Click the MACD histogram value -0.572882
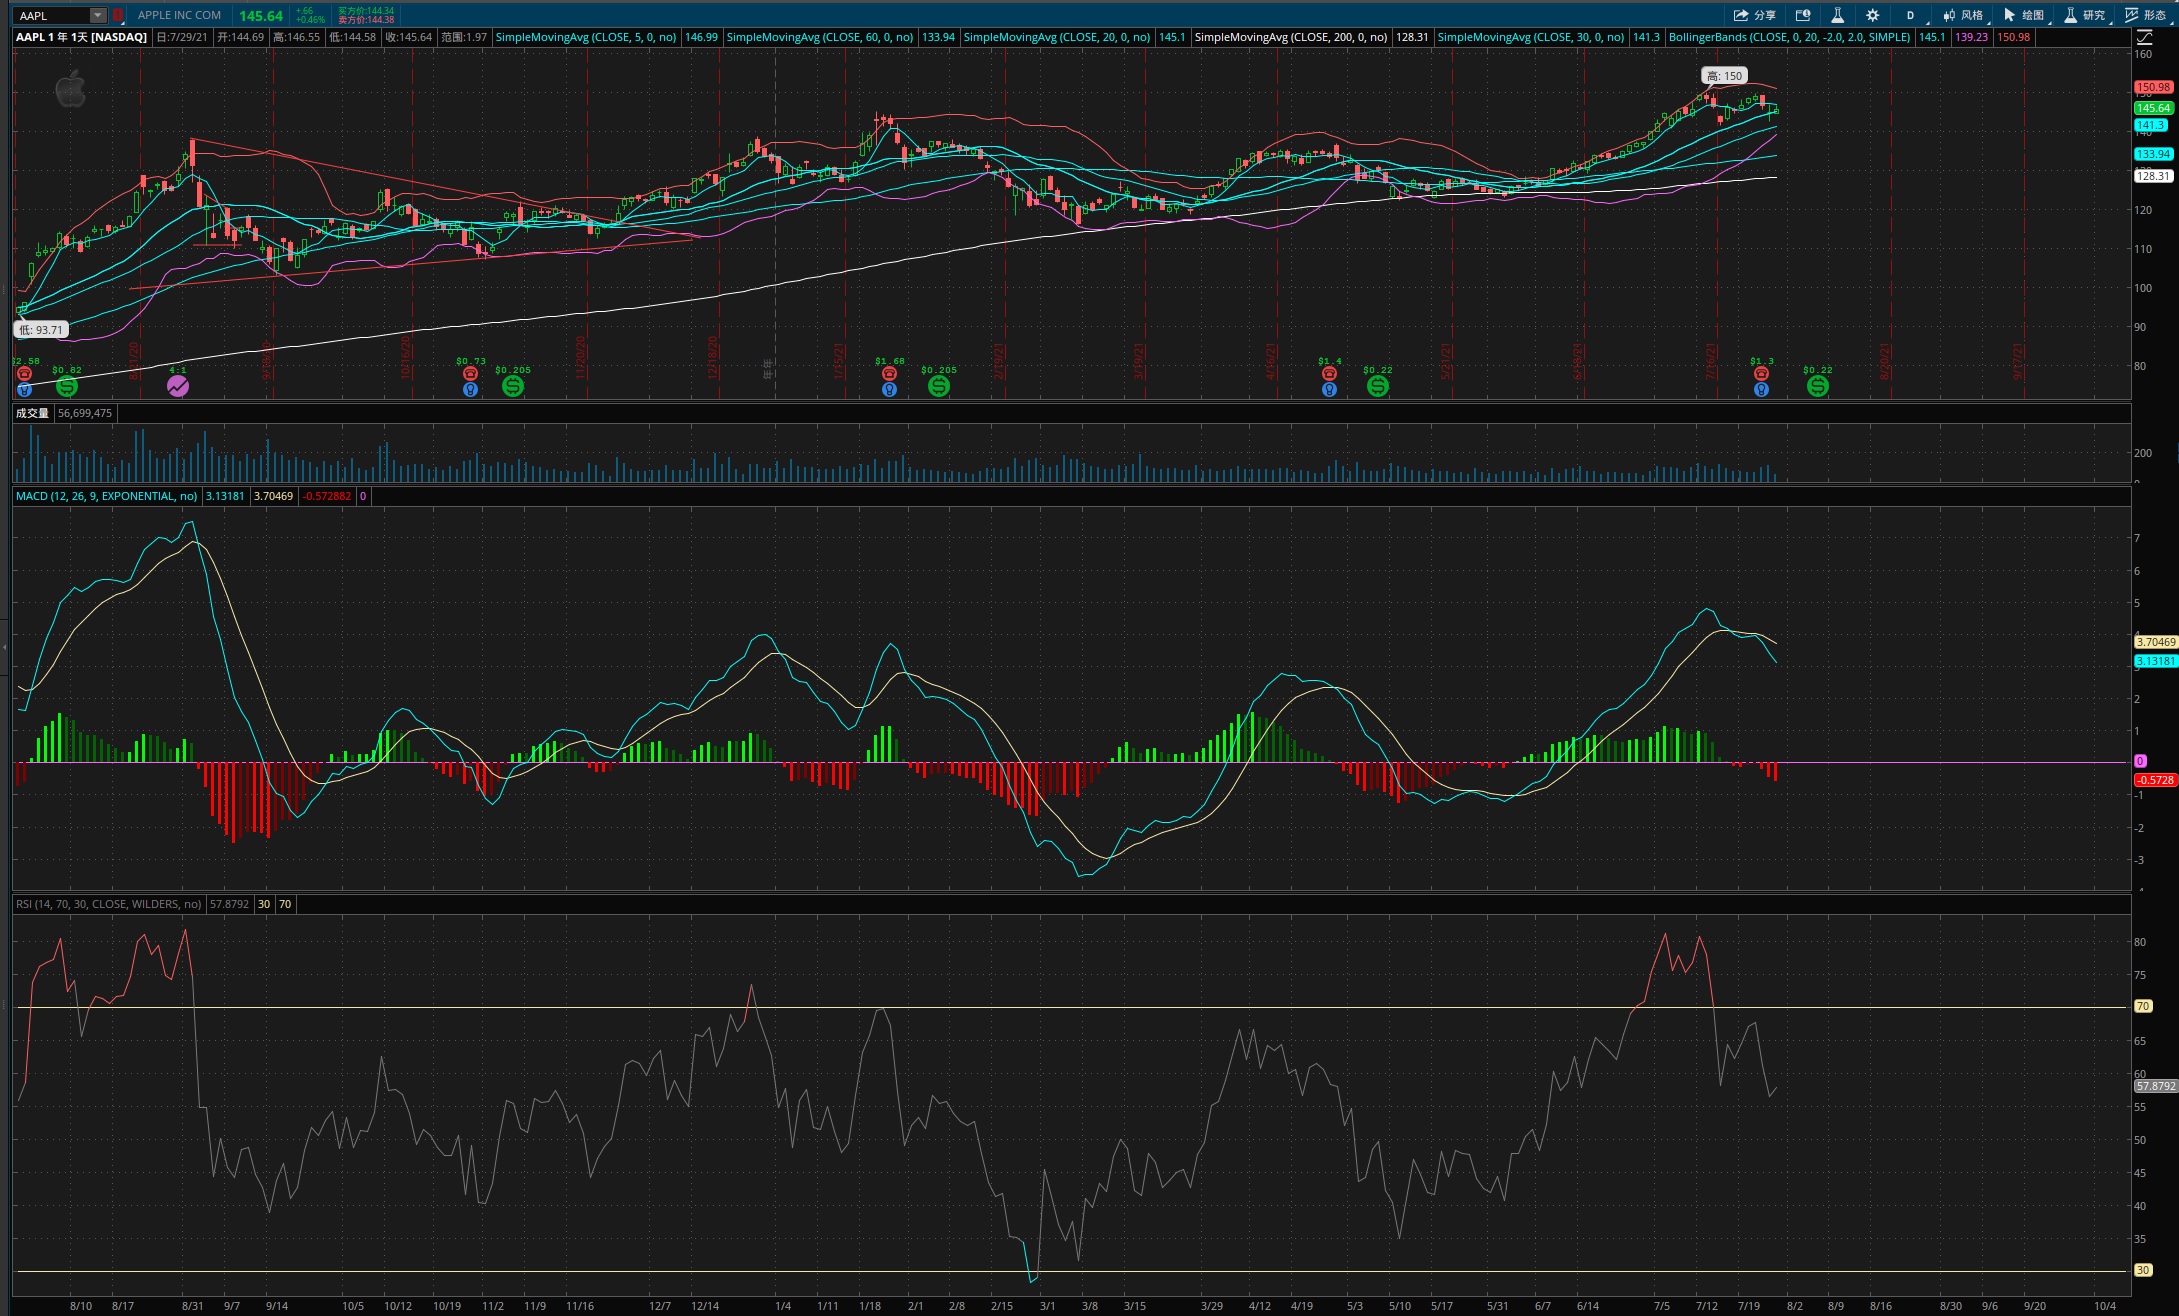This screenshot has height=1316, width=2179. coord(327,496)
